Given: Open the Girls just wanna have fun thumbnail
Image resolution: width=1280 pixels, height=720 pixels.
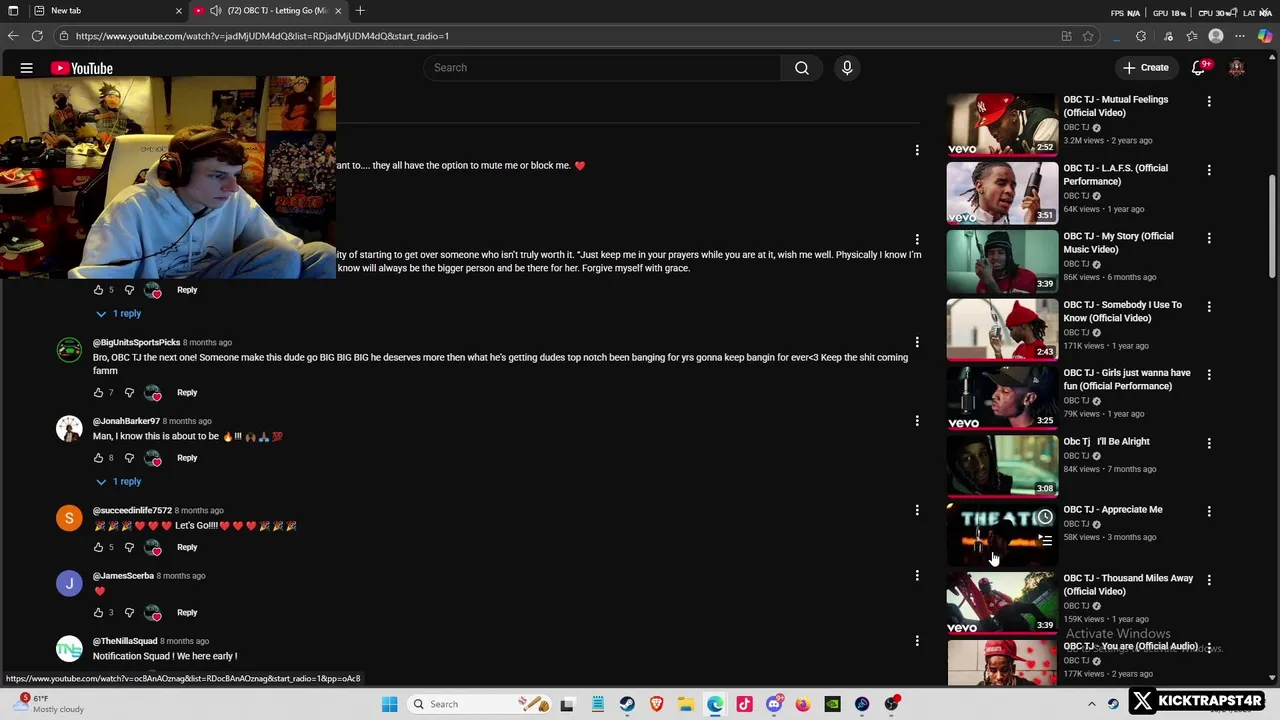Looking at the screenshot, I should pos(1002,398).
